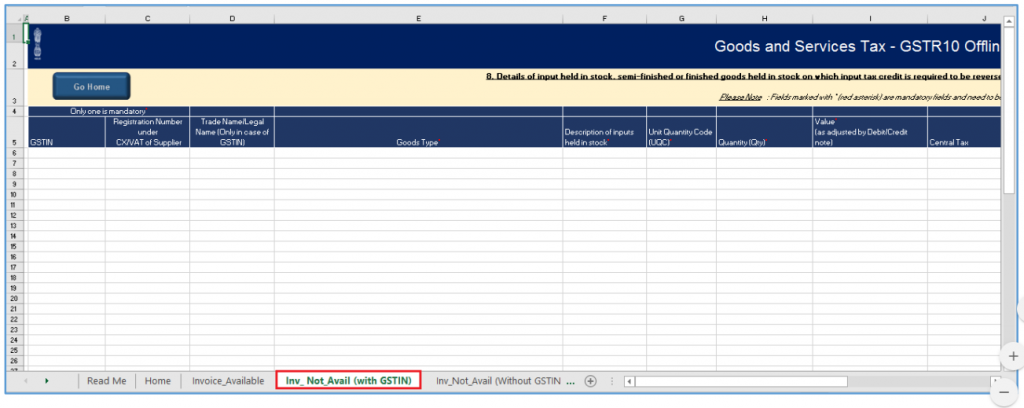This screenshot has height=408, width=1024.
Task: Click the government emblem logo
Action: click(x=37, y=44)
